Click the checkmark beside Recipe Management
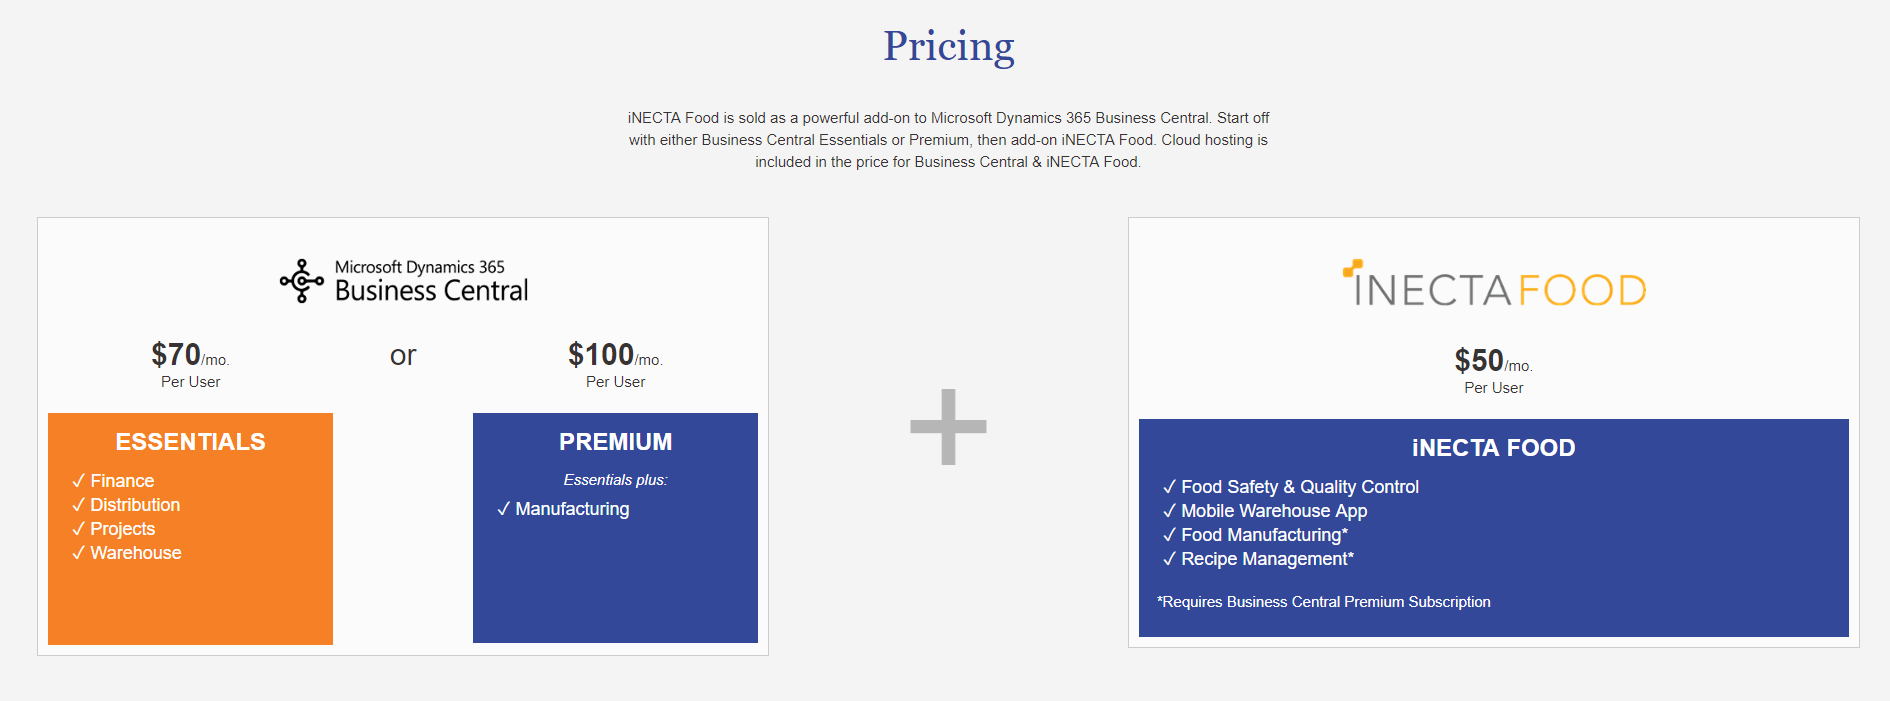 point(1169,559)
